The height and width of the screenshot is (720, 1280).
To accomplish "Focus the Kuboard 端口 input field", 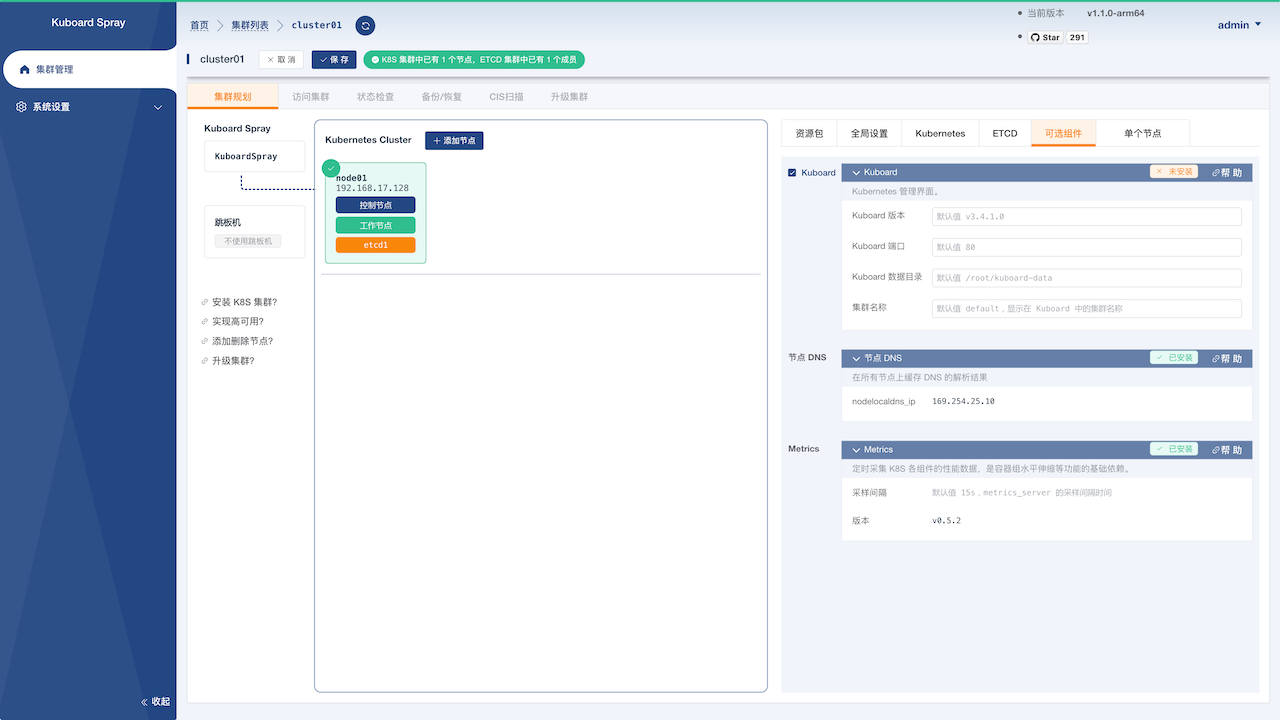I will (1086, 247).
